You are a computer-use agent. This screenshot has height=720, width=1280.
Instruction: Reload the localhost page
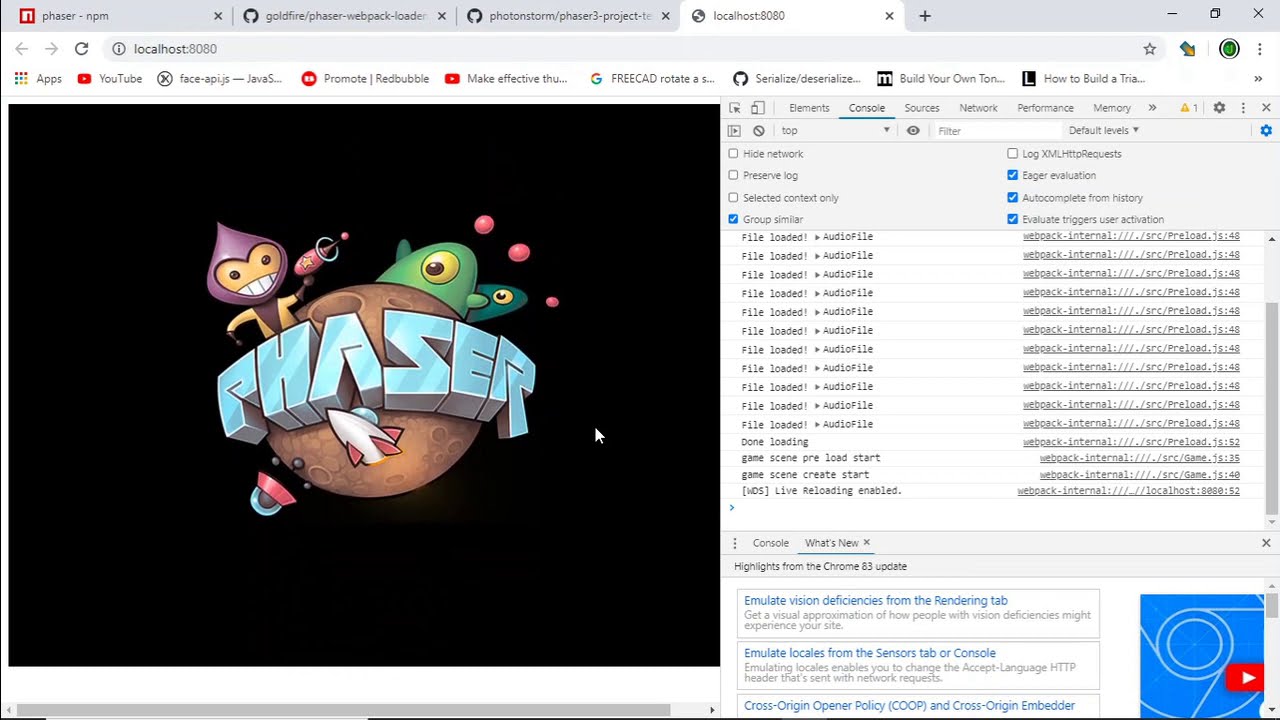coord(81,48)
